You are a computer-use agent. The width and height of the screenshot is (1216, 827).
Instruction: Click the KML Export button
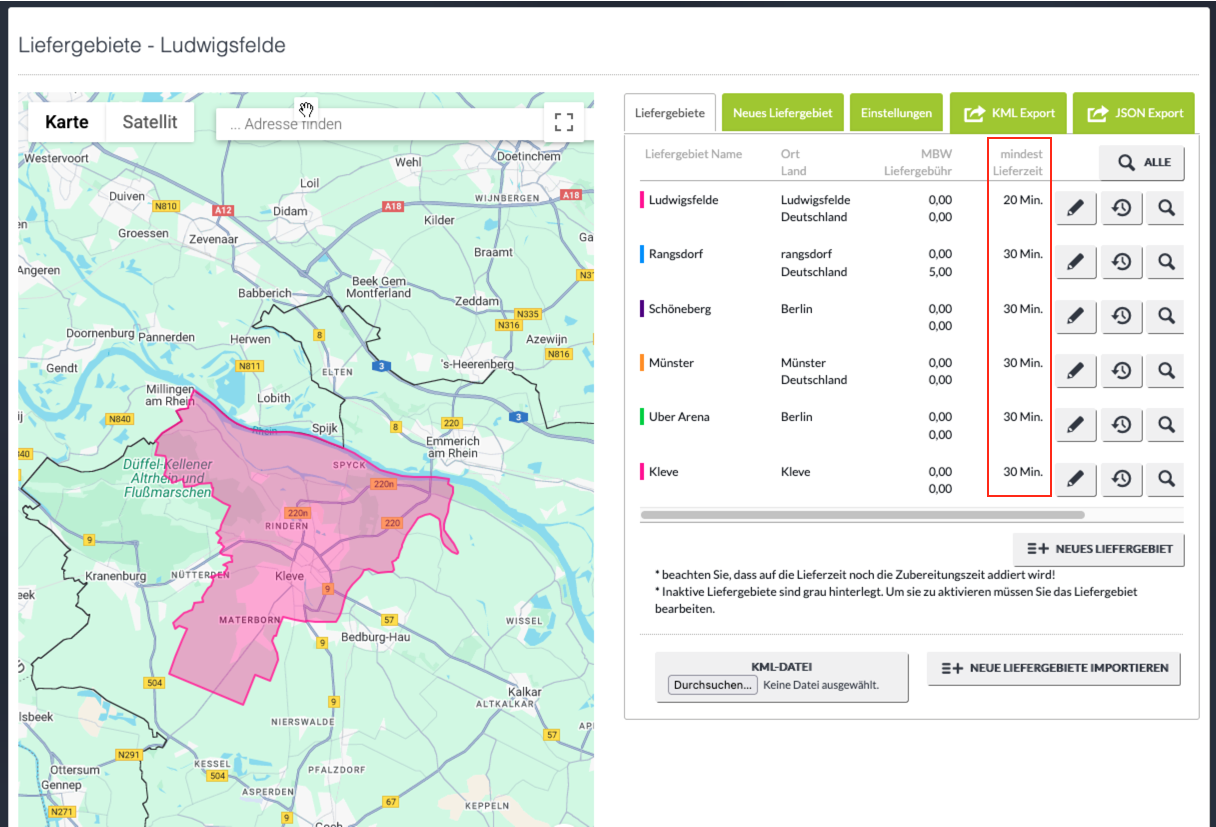pyautogui.click(x=1008, y=113)
